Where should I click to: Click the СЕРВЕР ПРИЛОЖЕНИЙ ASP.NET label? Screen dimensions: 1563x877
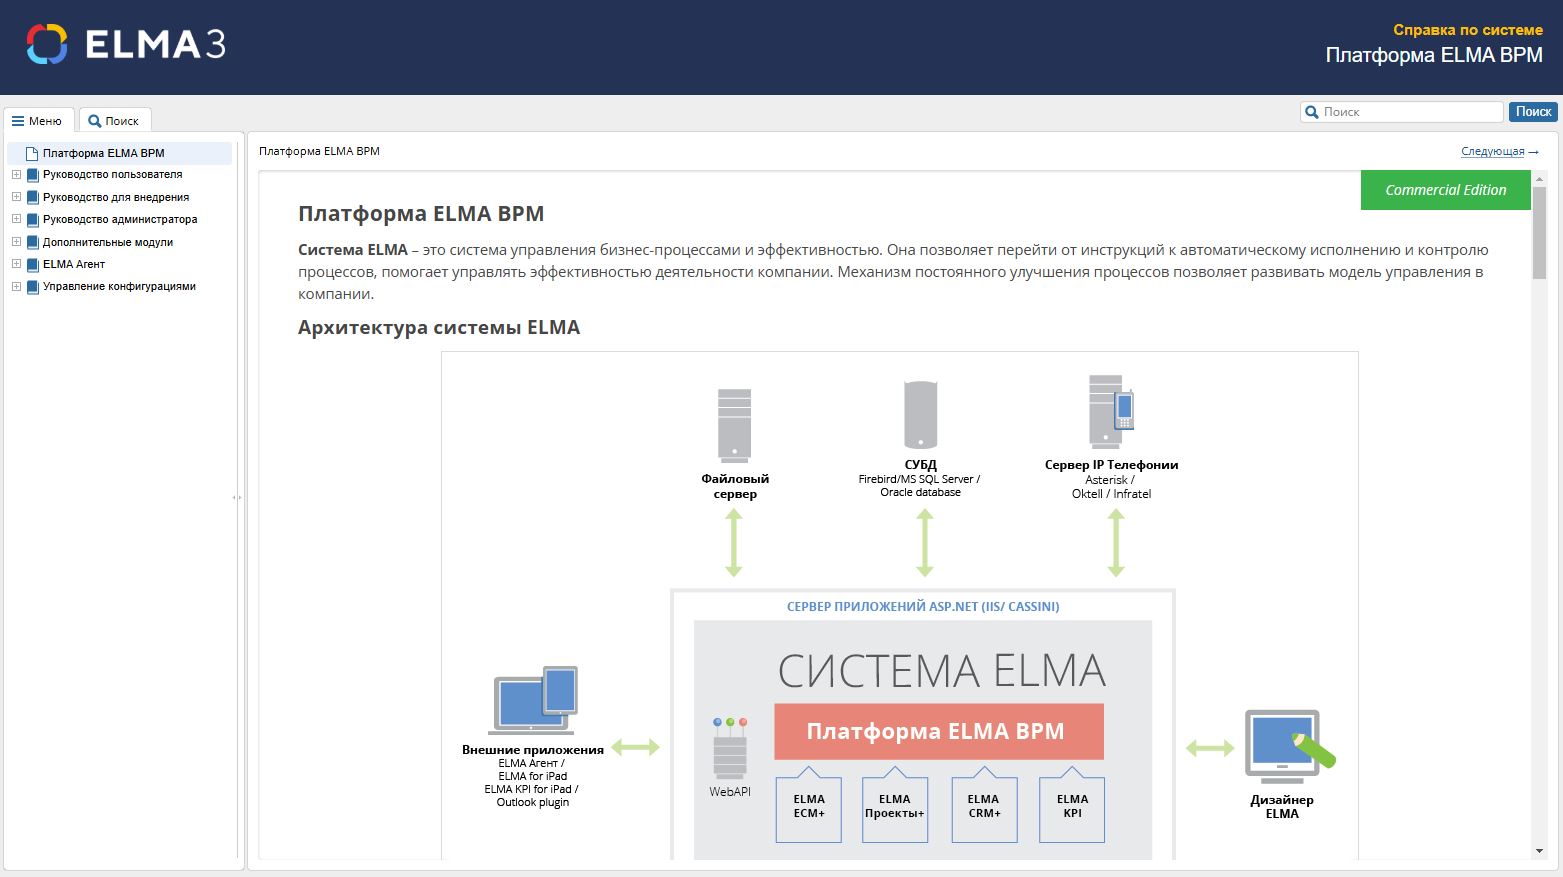(923, 606)
